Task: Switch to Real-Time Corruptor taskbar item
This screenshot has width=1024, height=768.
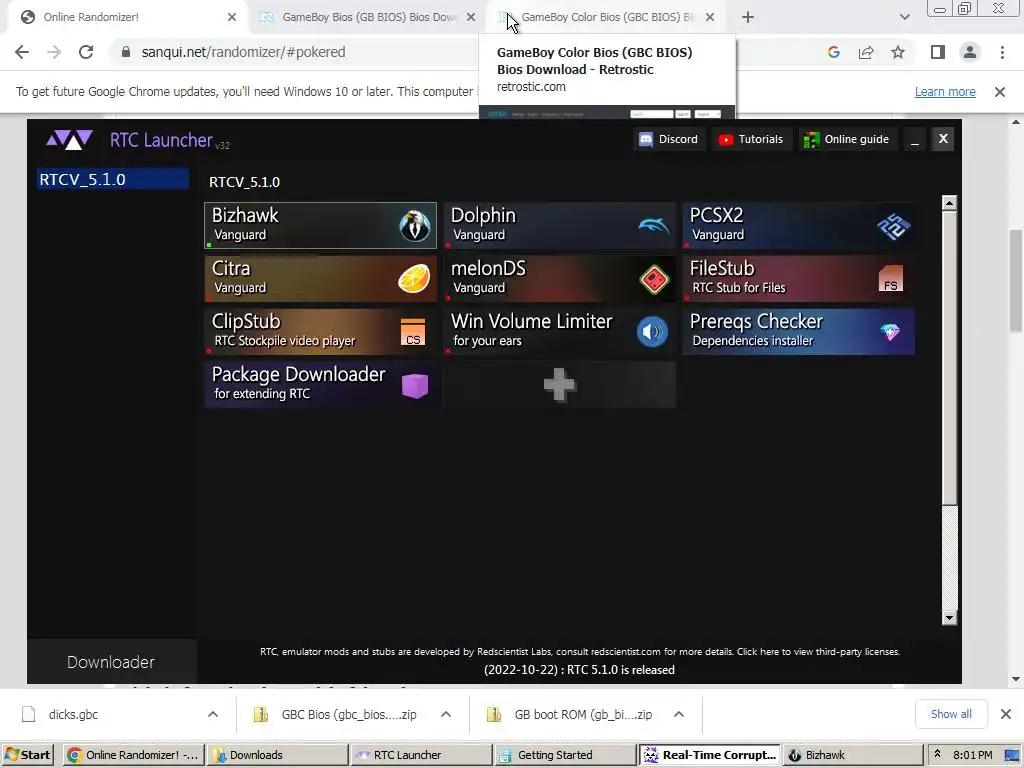Action: pyautogui.click(x=709, y=755)
